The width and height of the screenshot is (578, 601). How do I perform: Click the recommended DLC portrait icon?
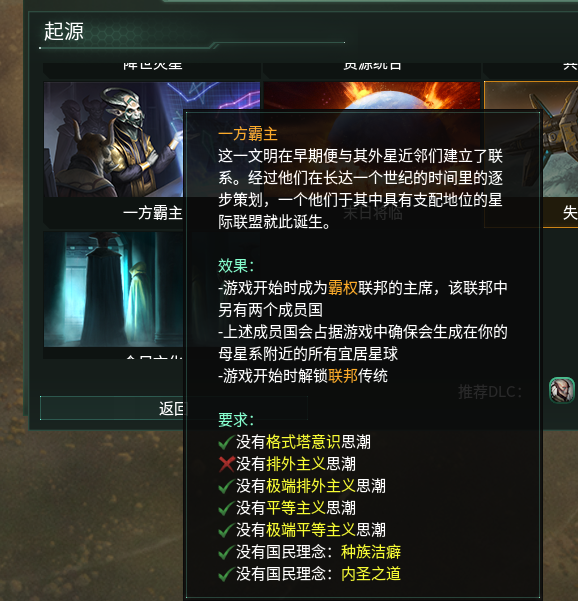[562, 390]
